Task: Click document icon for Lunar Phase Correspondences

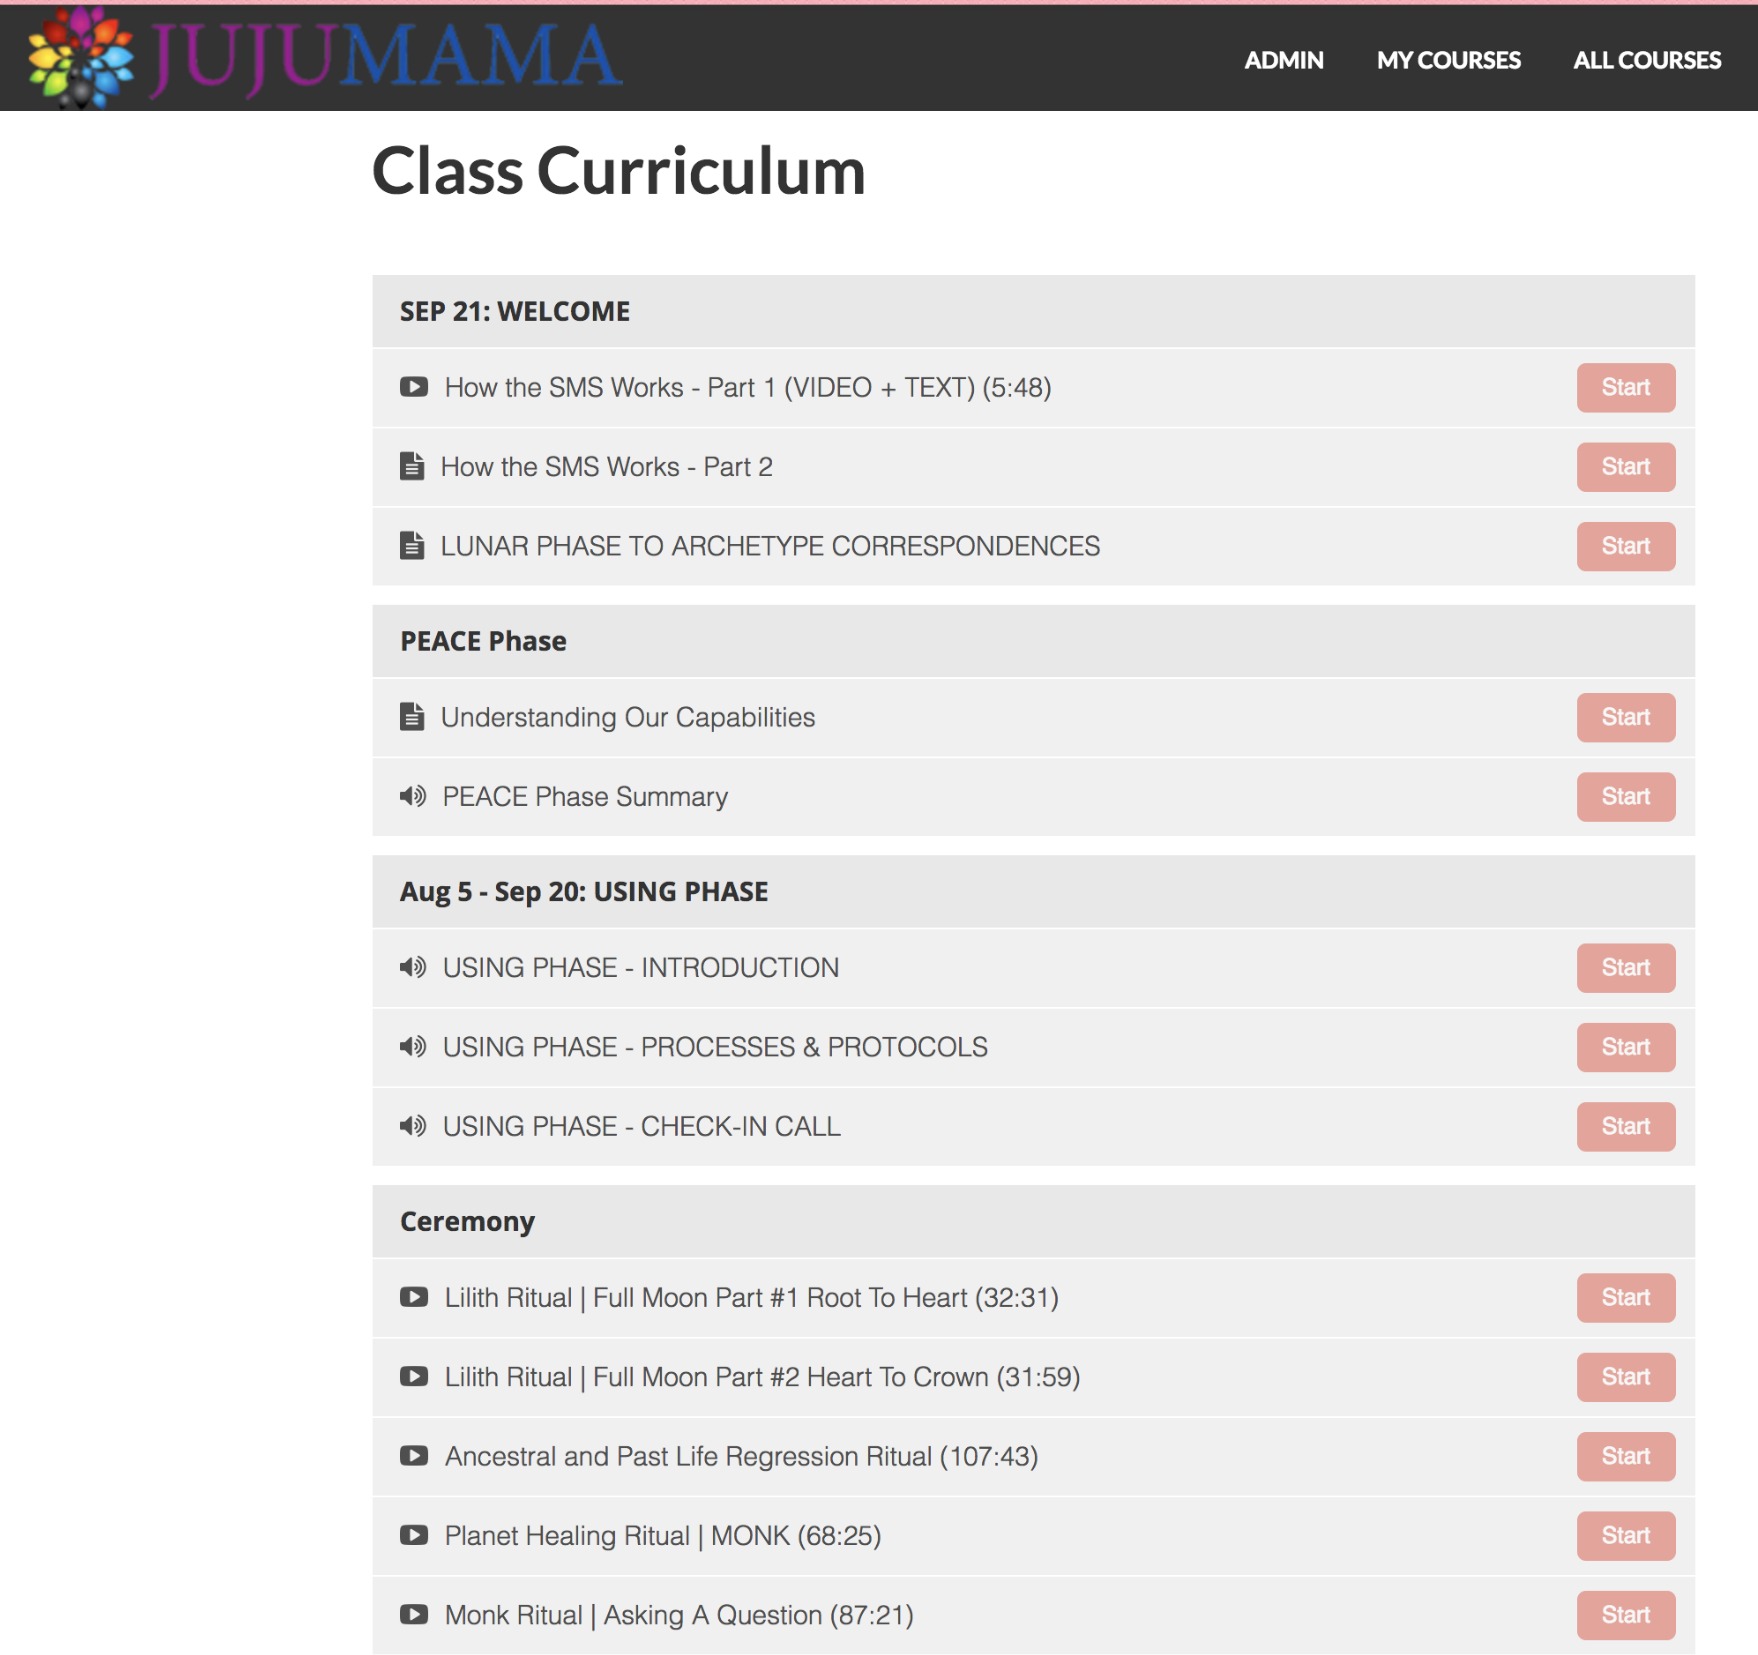Action: (x=412, y=545)
